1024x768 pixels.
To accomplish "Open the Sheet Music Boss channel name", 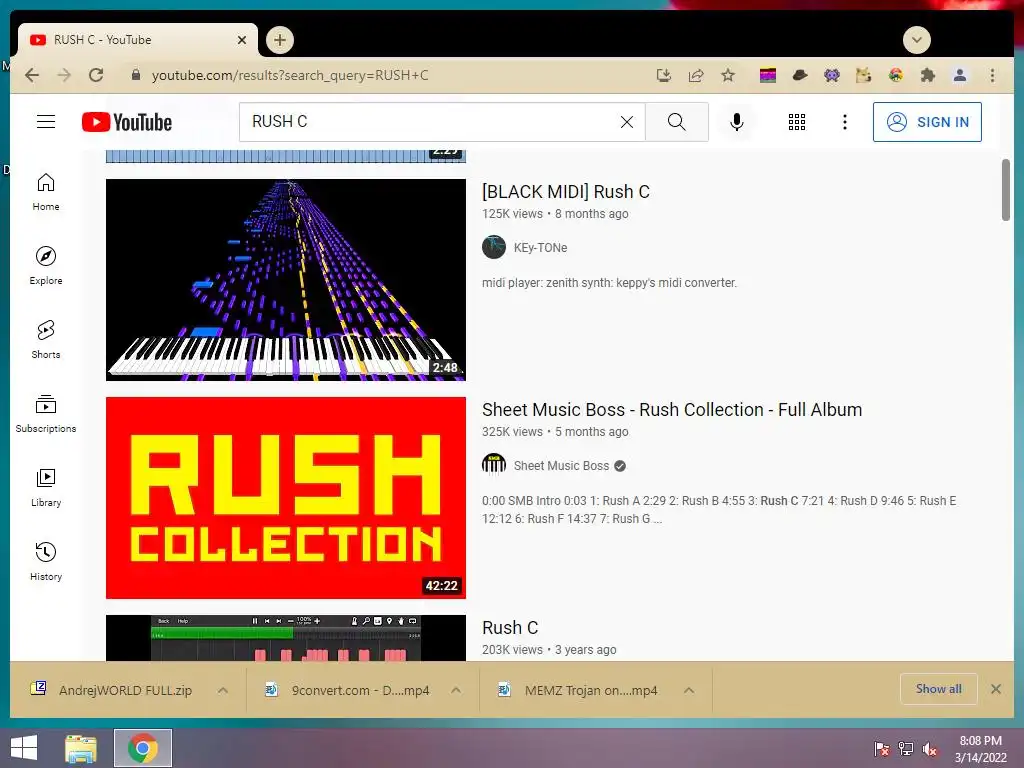I will [561, 466].
